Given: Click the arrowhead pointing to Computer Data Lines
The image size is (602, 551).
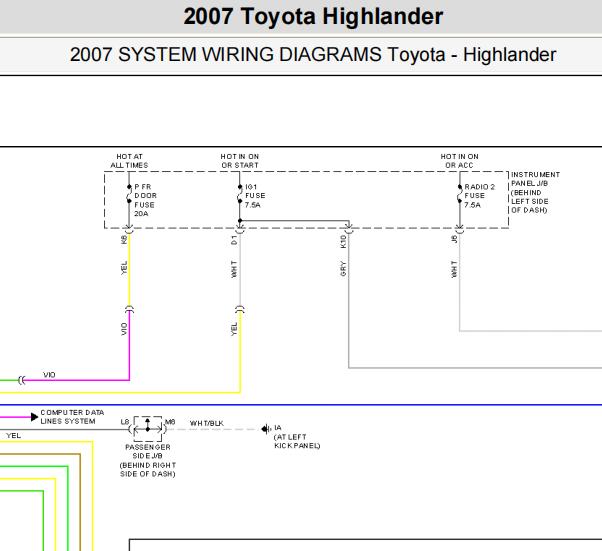Looking at the screenshot, I should [34, 417].
